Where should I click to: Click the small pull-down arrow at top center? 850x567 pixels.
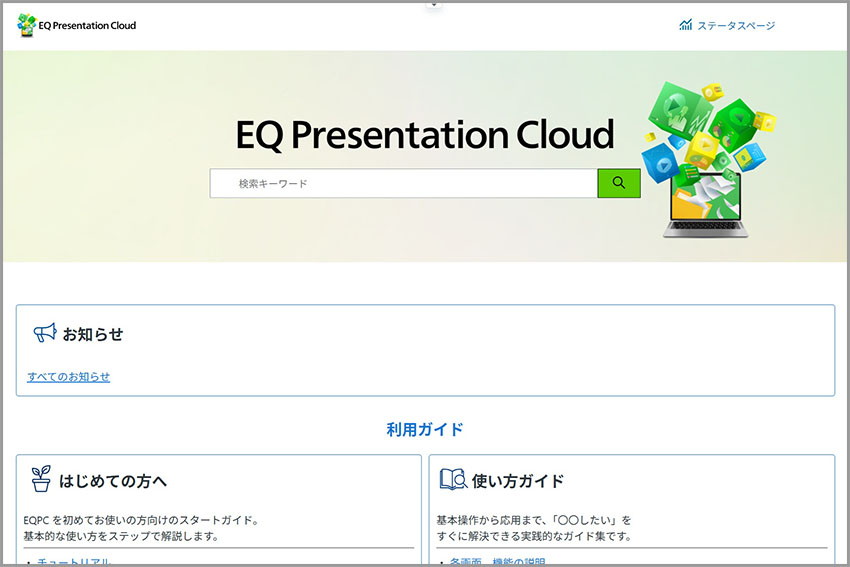(434, 4)
